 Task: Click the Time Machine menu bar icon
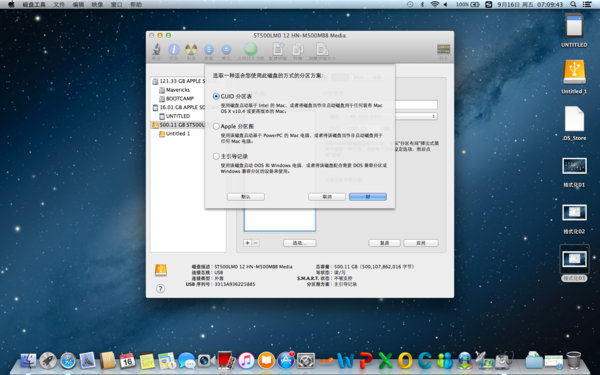pyautogui.click(x=410, y=5)
